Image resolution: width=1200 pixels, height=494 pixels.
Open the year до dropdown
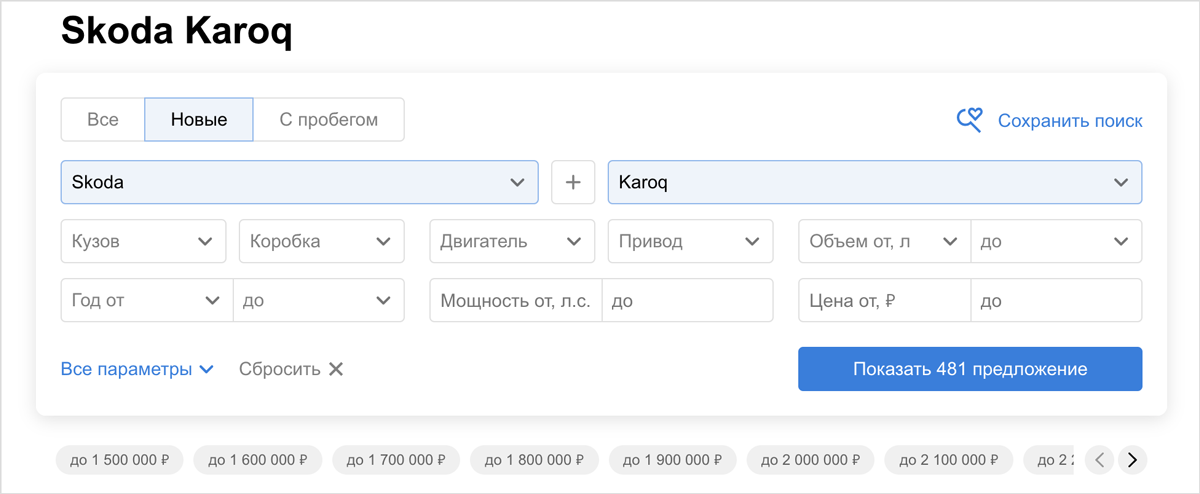click(x=319, y=301)
